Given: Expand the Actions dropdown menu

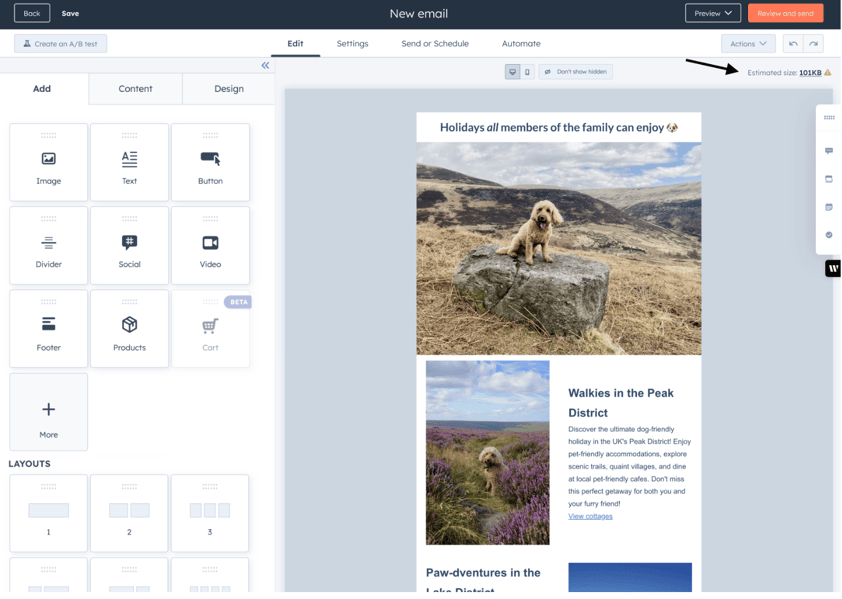Looking at the screenshot, I should point(748,44).
